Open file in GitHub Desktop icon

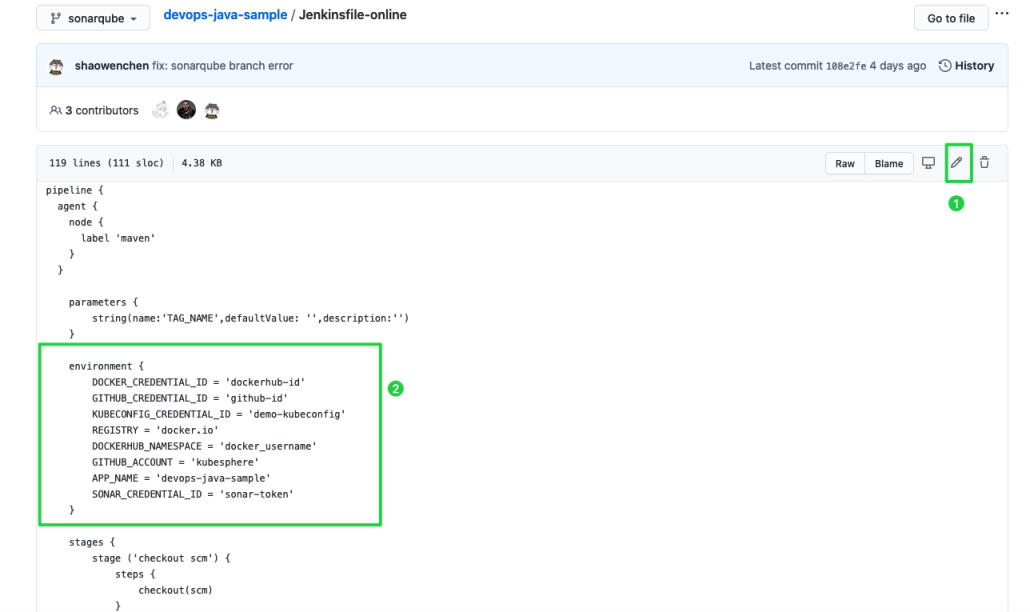[928, 163]
